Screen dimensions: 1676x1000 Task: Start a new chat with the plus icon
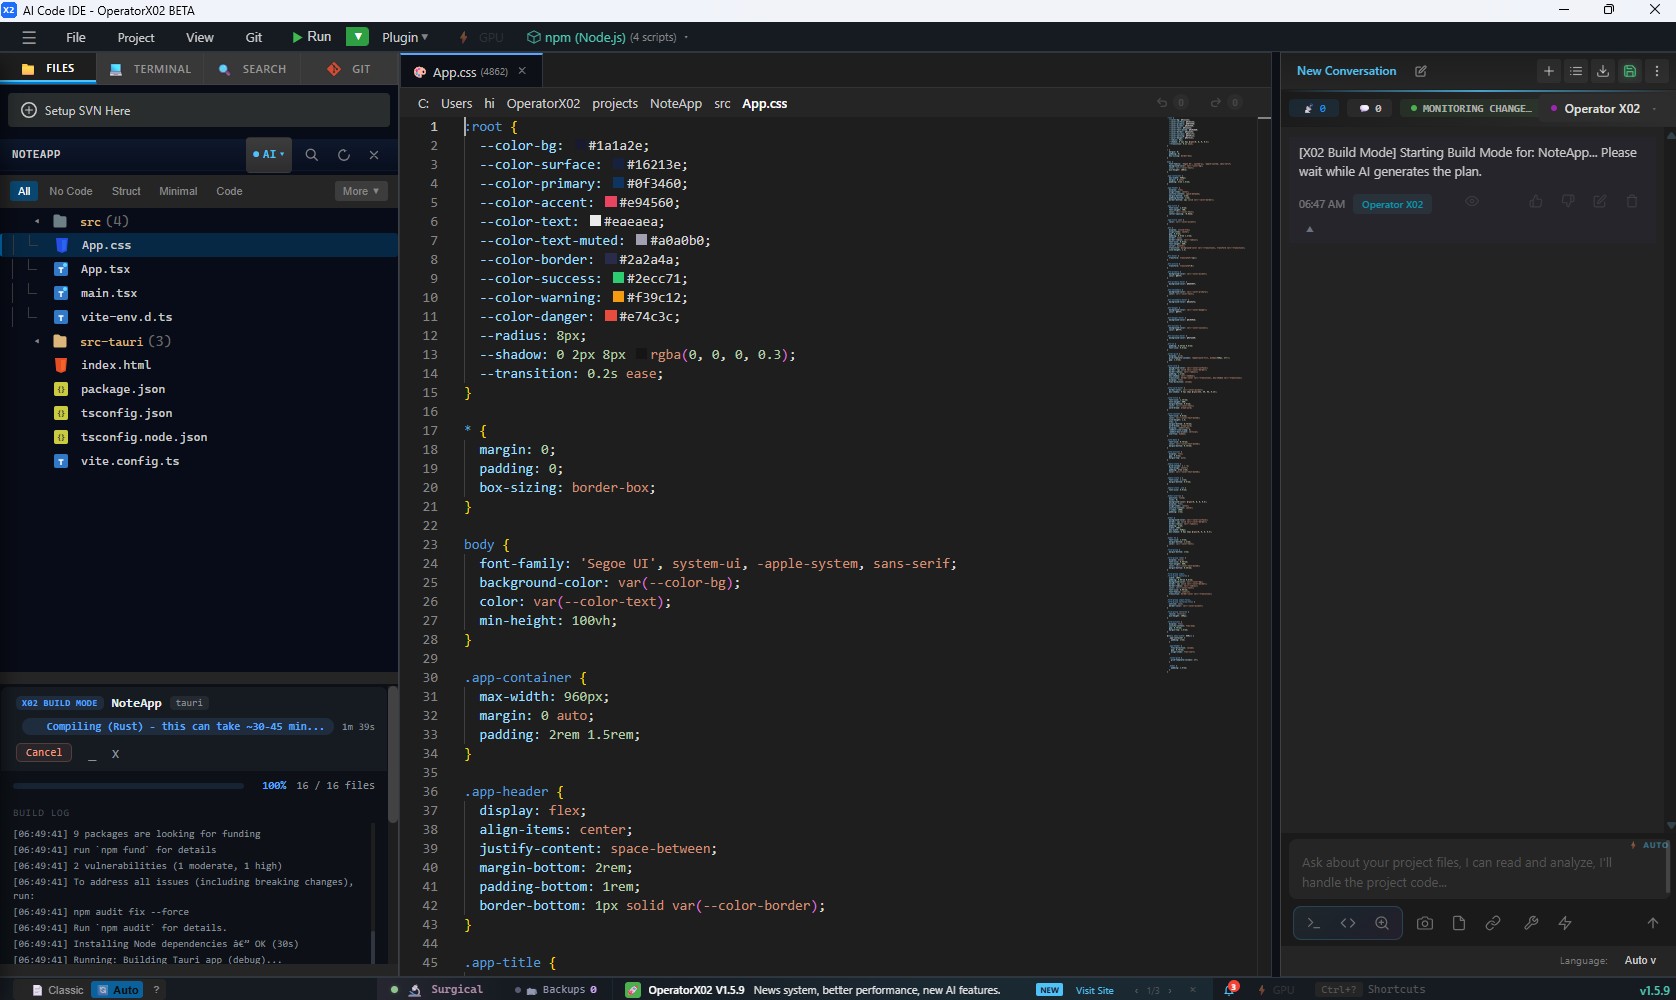click(1549, 71)
